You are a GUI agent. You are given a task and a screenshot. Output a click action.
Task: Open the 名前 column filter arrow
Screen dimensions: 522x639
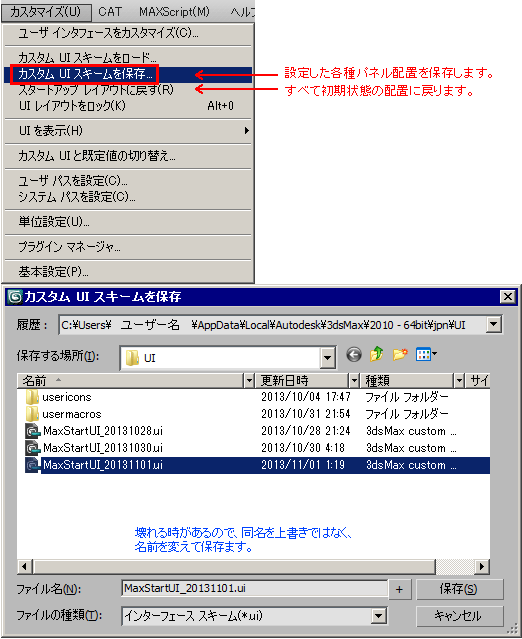(249, 381)
